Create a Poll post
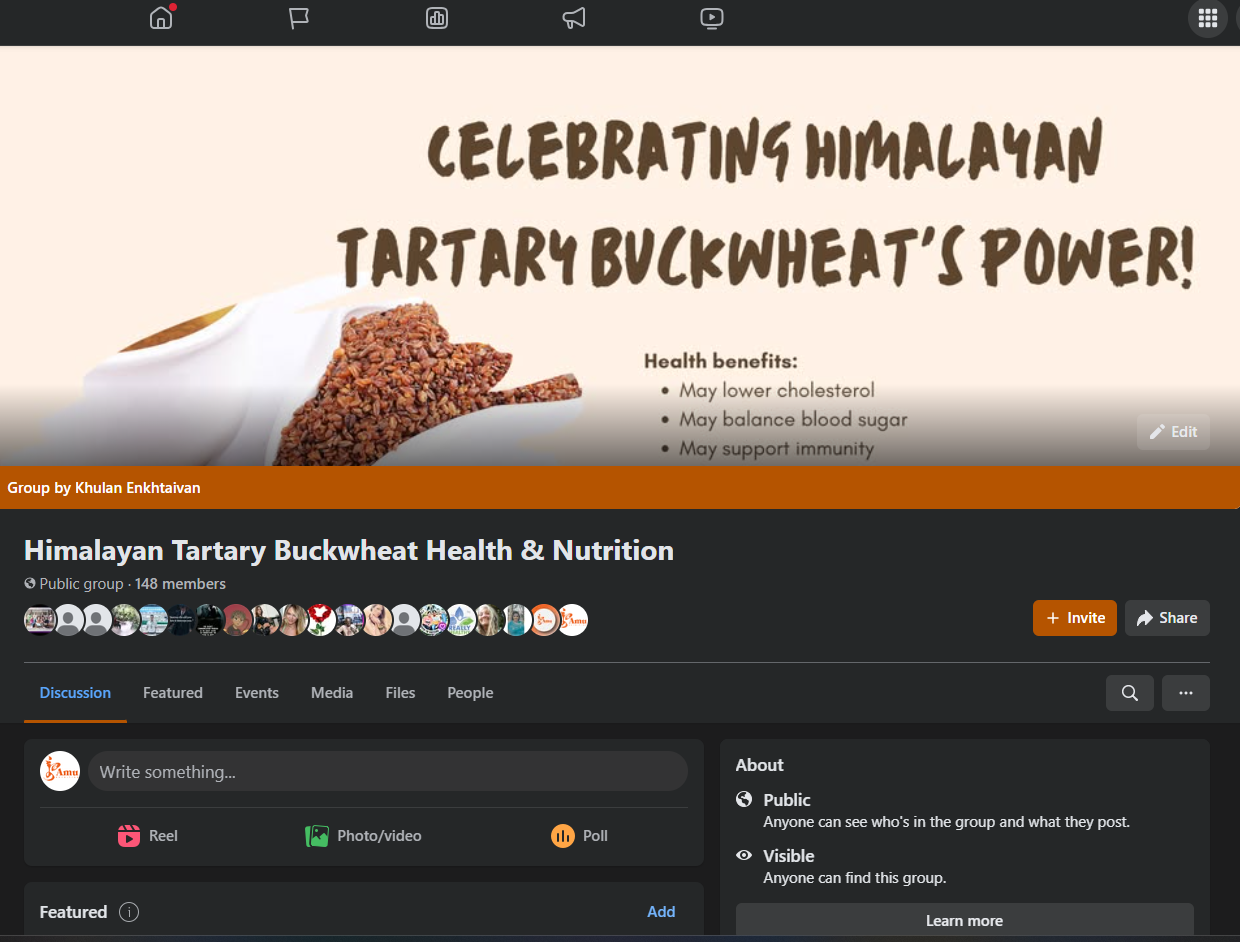1240x942 pixels. 580,836
